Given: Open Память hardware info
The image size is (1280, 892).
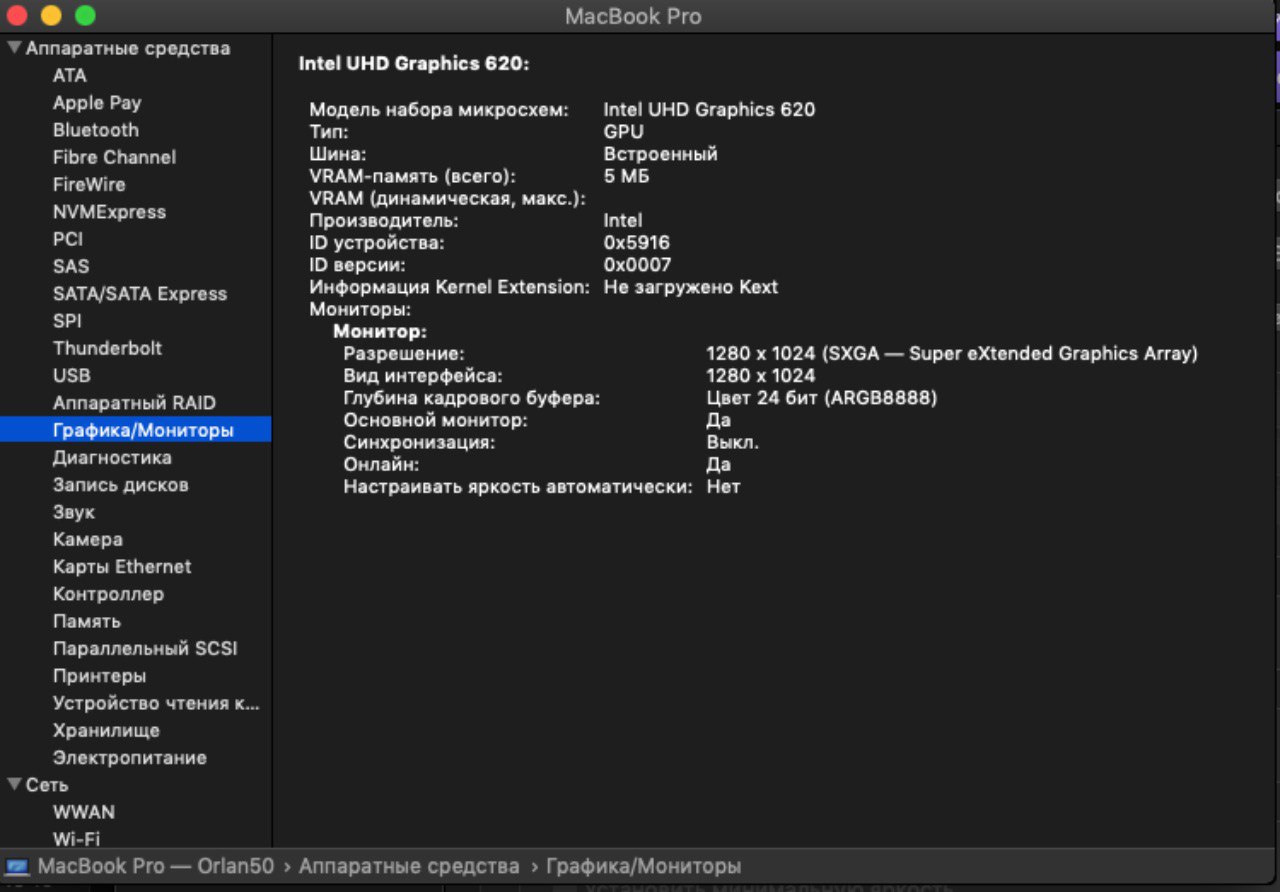Looking at the screenshot, I should (x=87, y=622).
